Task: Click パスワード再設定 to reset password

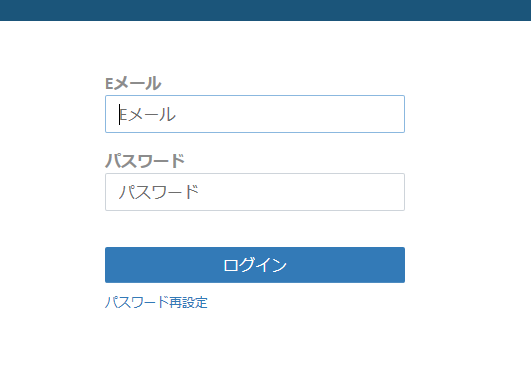Action: click(156, 302)
